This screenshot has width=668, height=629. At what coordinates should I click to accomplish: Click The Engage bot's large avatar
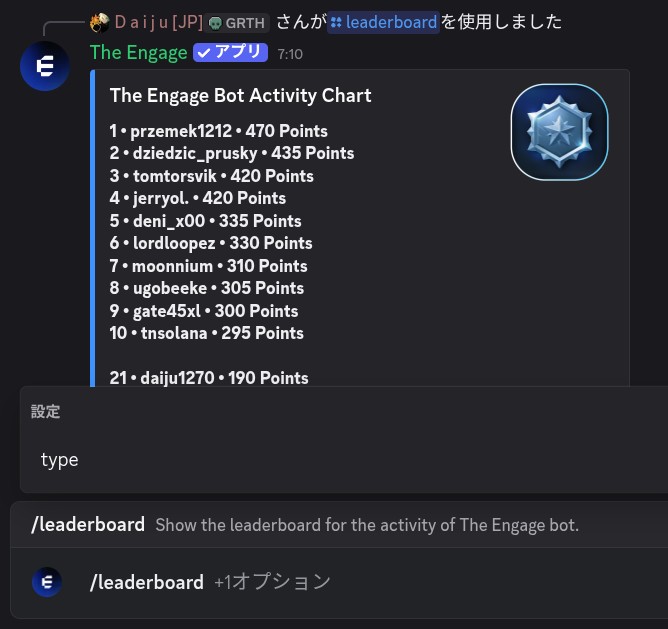coord(45,67)
